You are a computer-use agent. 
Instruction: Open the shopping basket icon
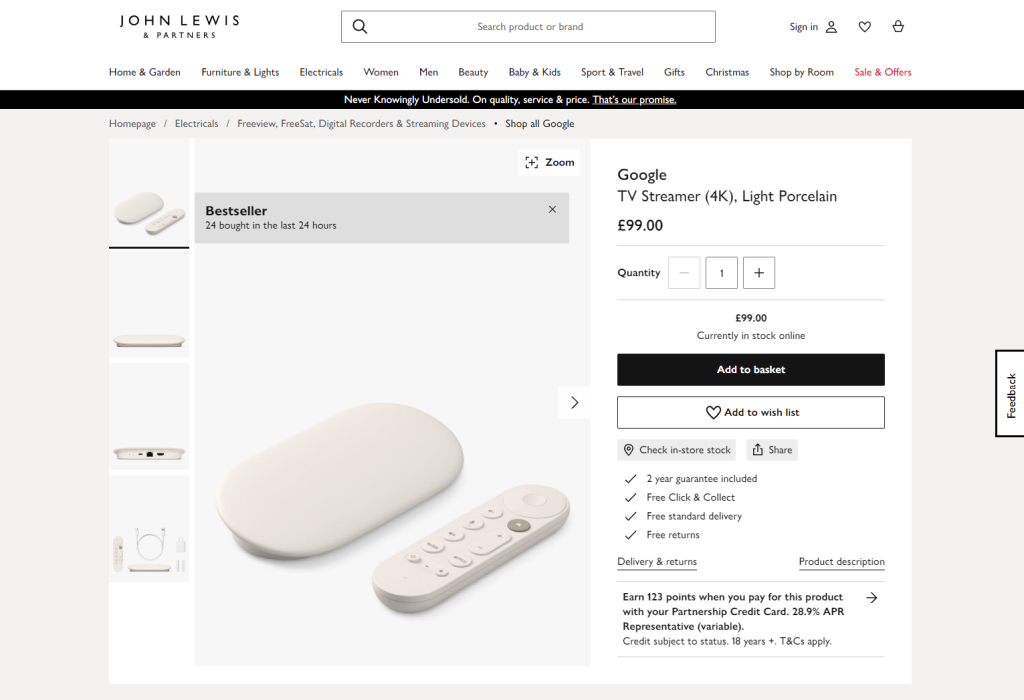pyautogui.click(x=898, y=27)
